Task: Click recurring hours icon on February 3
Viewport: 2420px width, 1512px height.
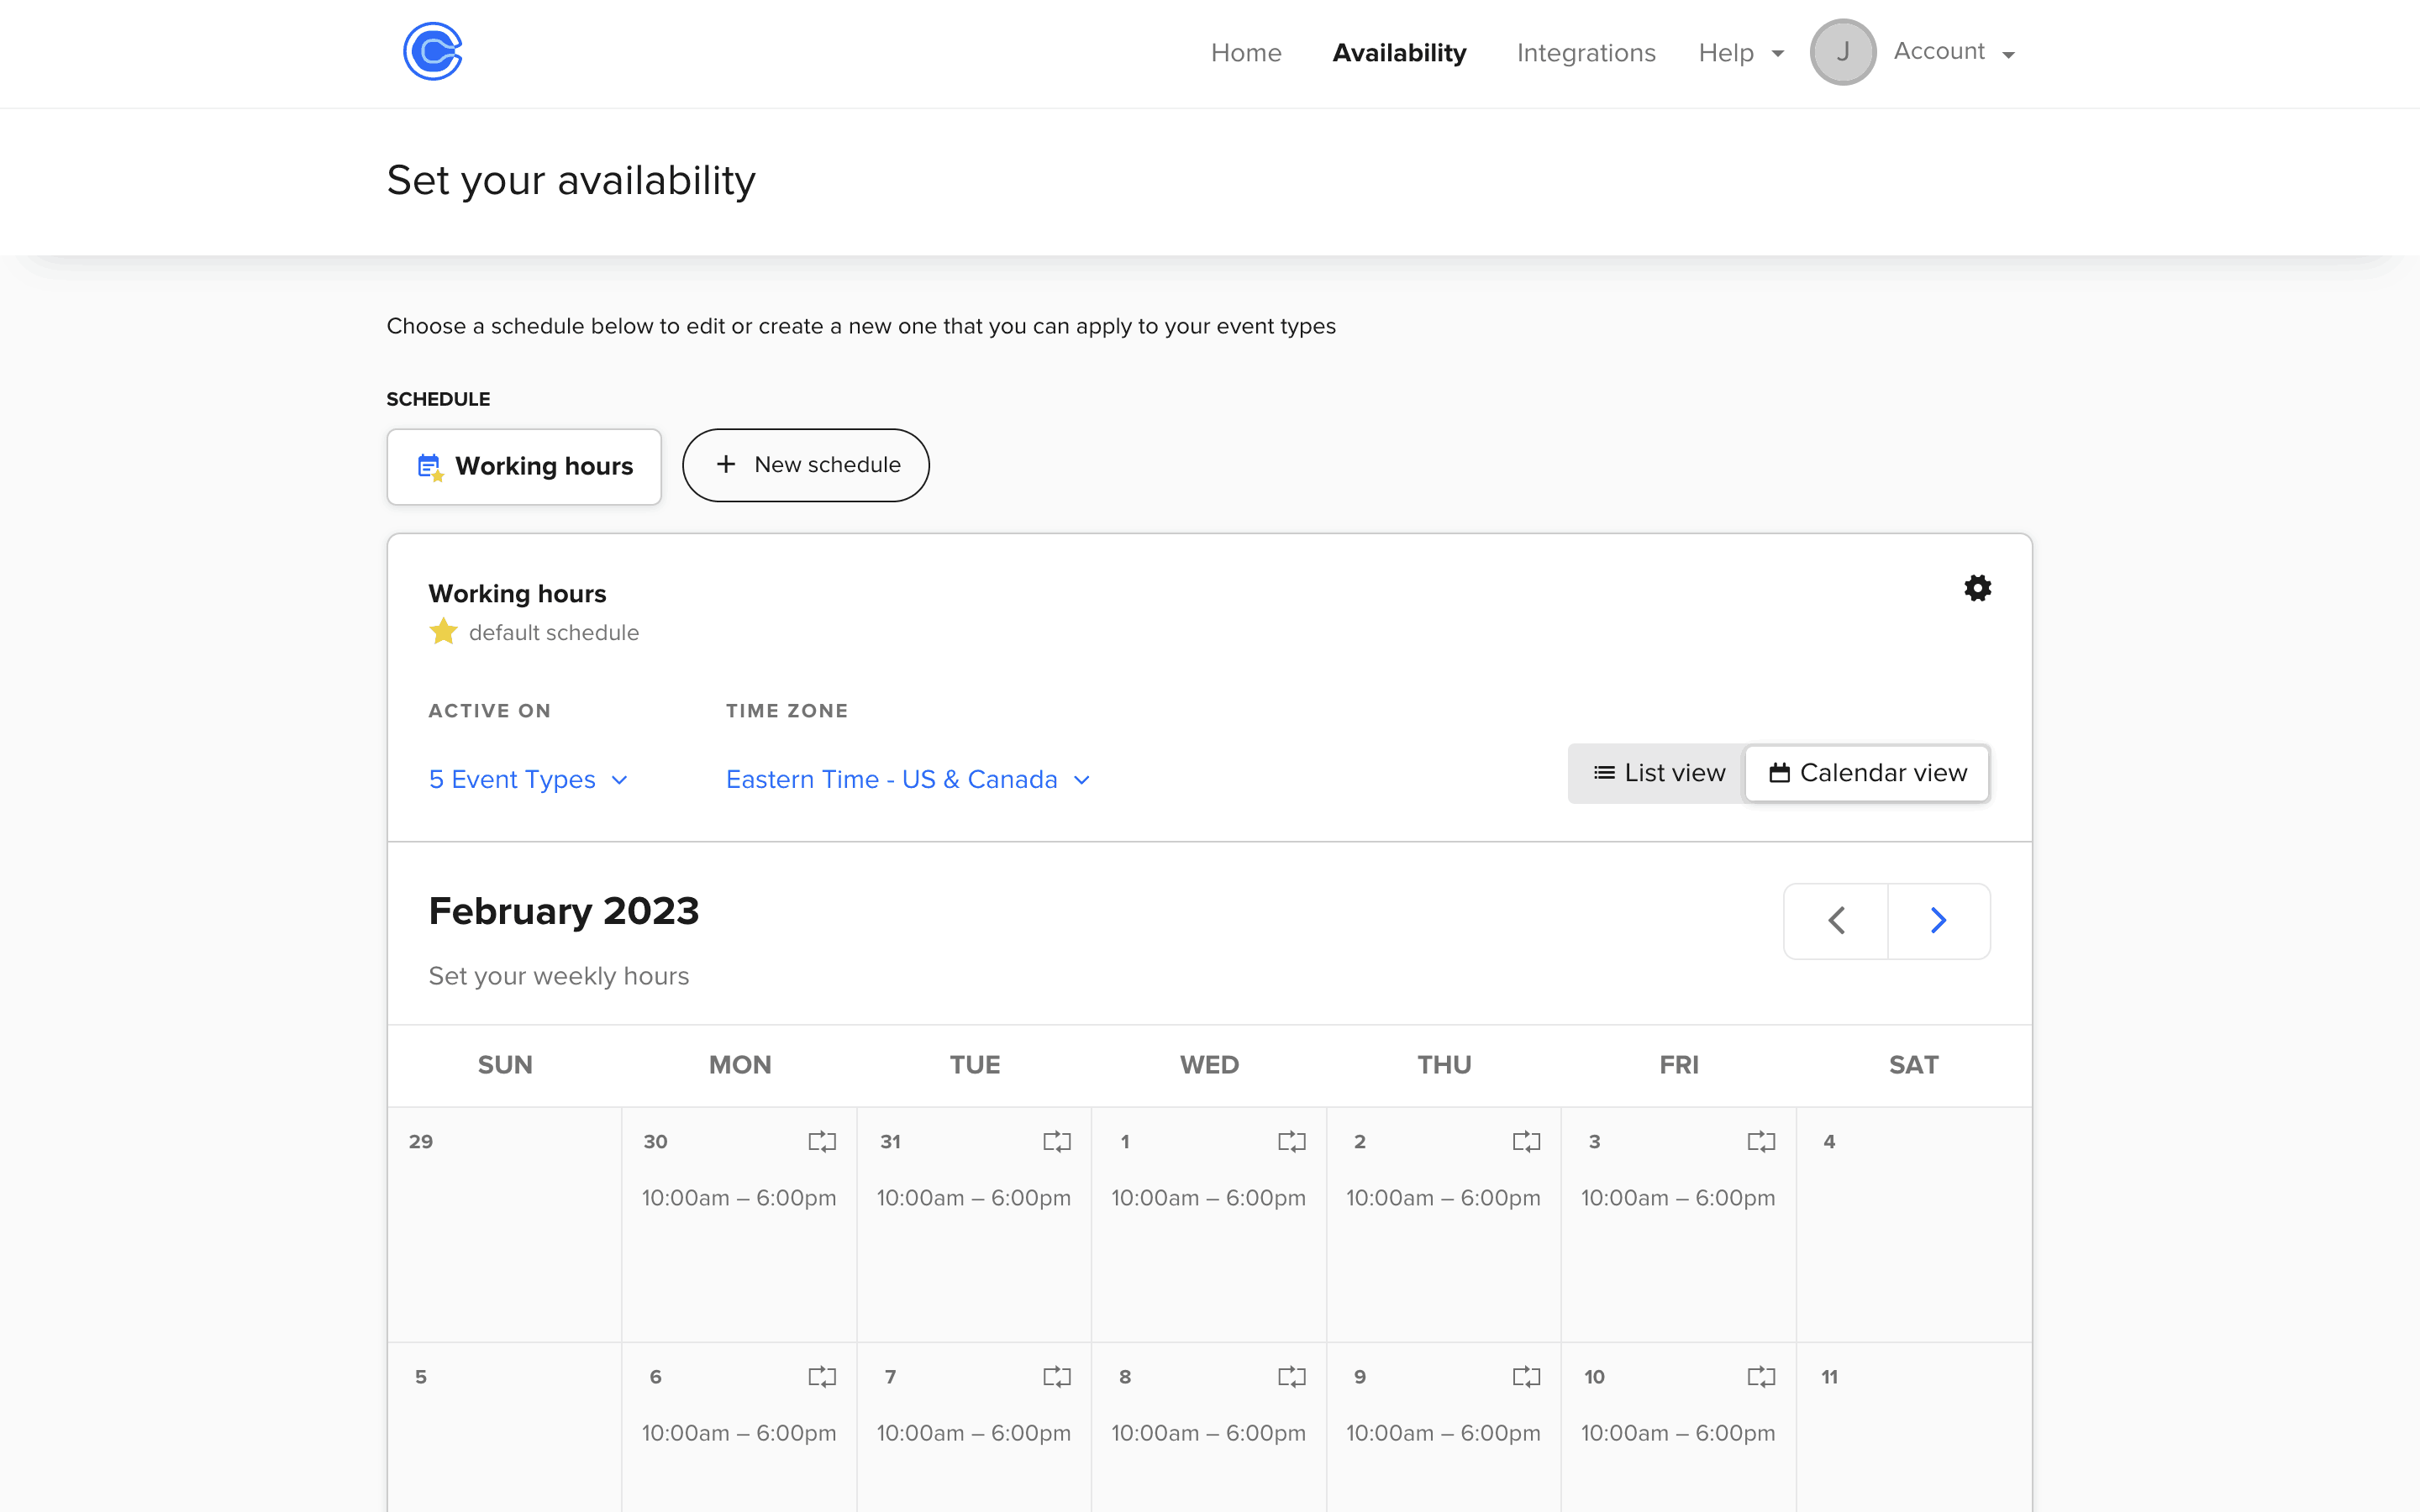Action: (1760, 1141)
